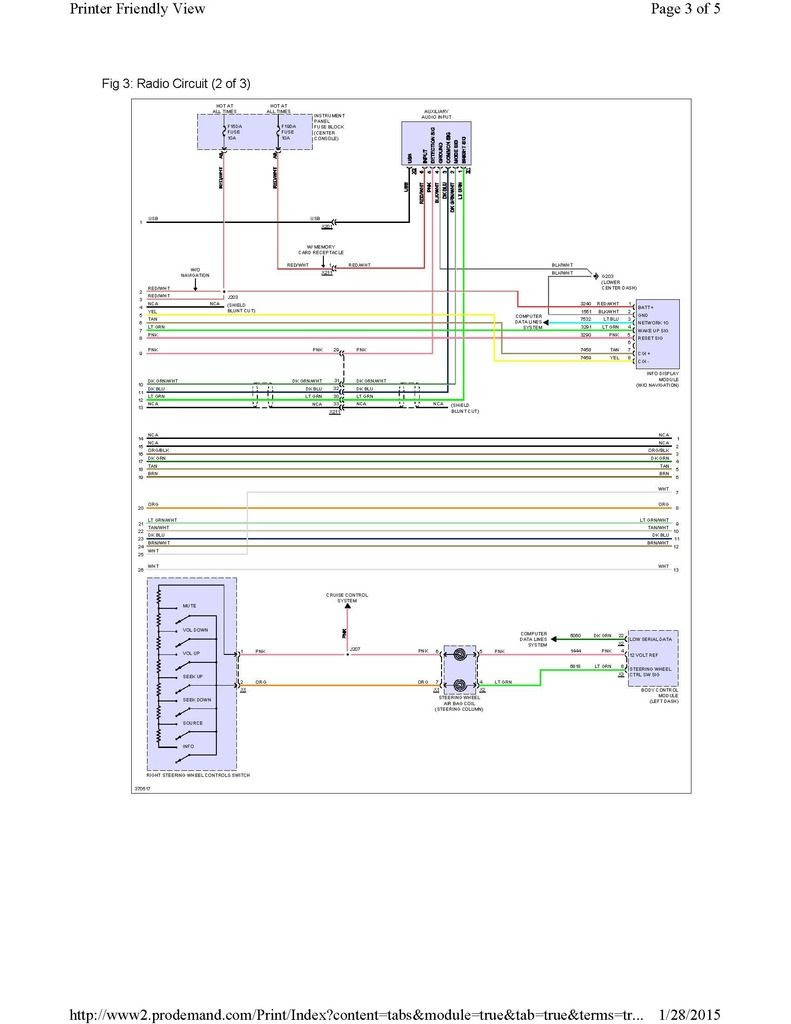Click circuit number 3240 on the RED/WHT wire
Screen dimensions: 791x1024
pos(586,304)
